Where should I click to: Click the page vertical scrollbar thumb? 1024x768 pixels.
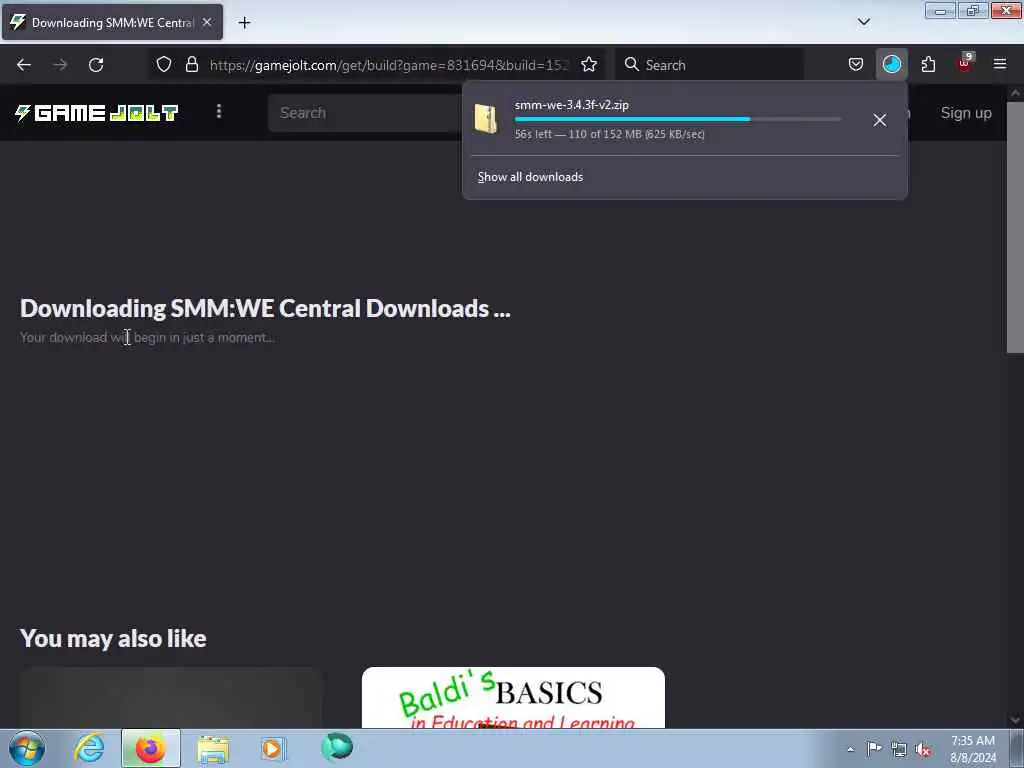pyautogui.click(x=1015, y=227)
